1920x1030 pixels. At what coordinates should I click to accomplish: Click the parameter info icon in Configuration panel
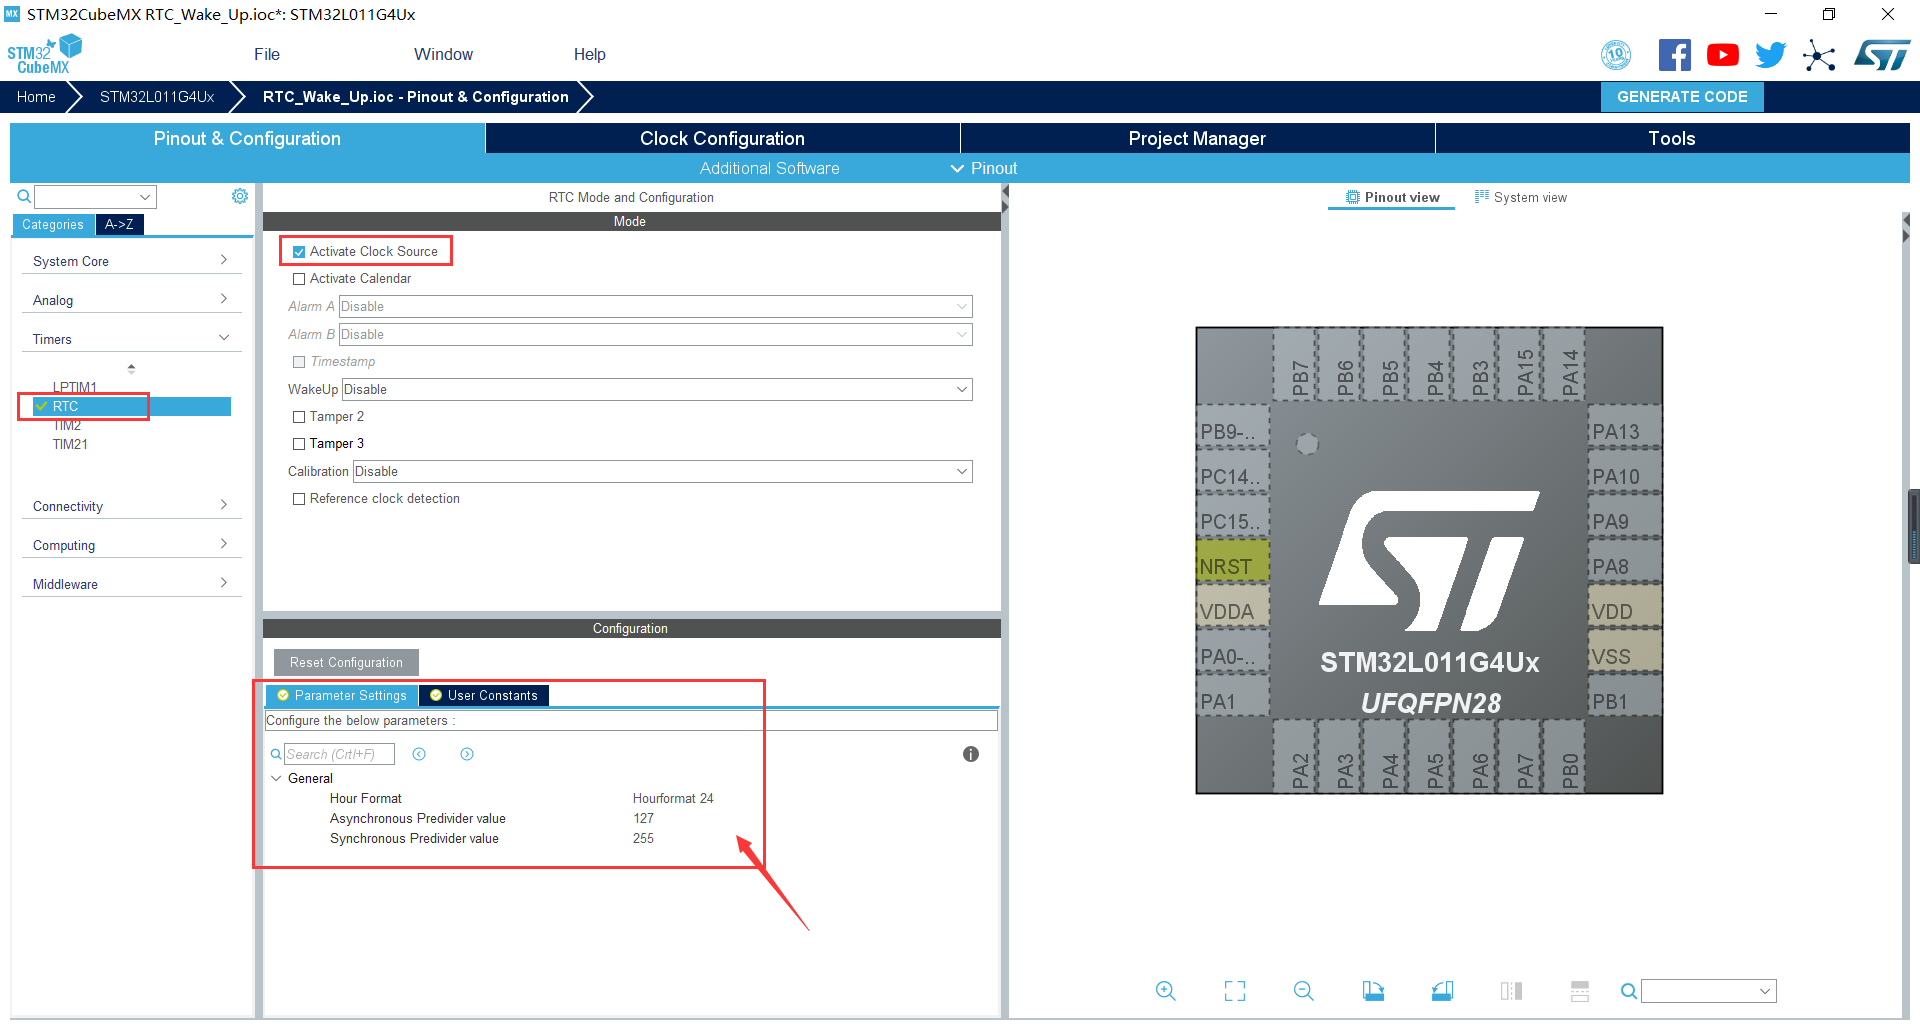tap(970, 754)
